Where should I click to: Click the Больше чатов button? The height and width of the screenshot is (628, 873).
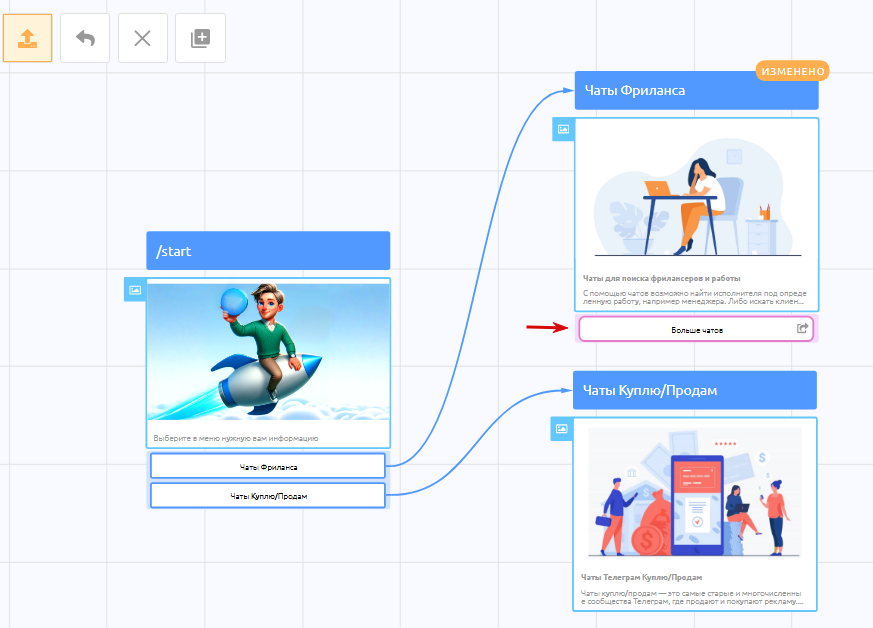(696, 329)
